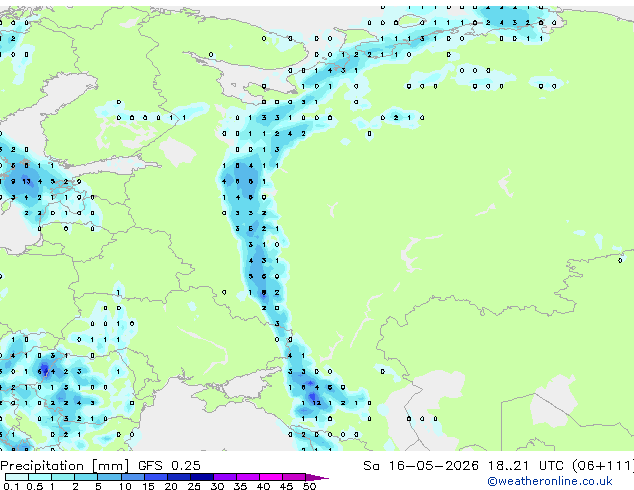The width and height of the screenshot is (634, 490).
Task: Click the '10' legend scale label
Action: pos(125,486)
